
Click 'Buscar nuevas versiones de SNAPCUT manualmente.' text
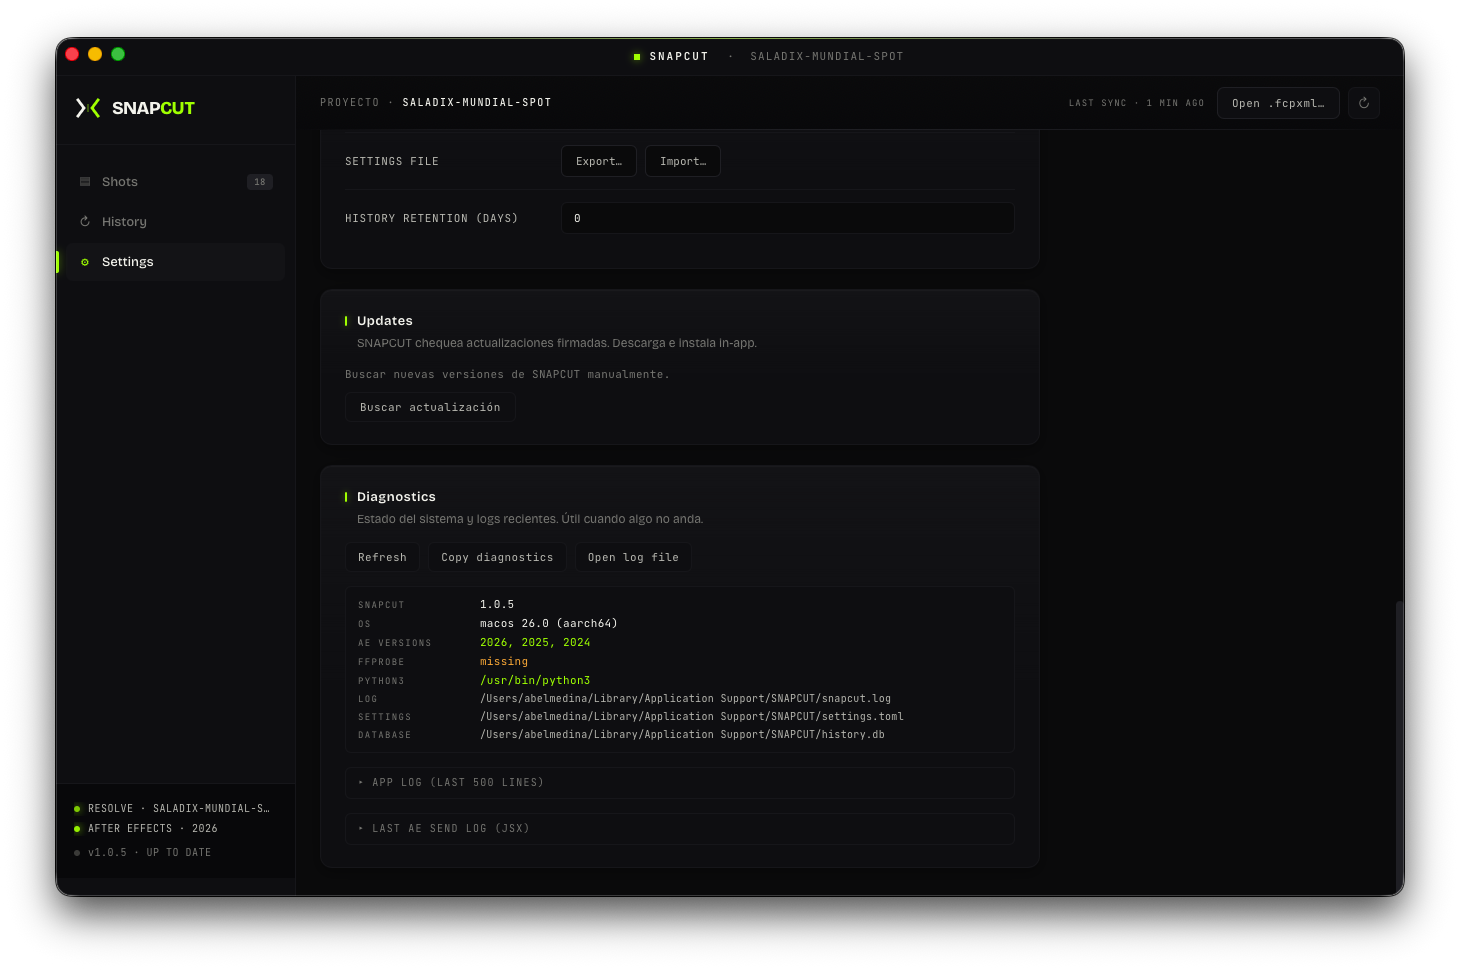pyautogui.click(x=507, y=375)
